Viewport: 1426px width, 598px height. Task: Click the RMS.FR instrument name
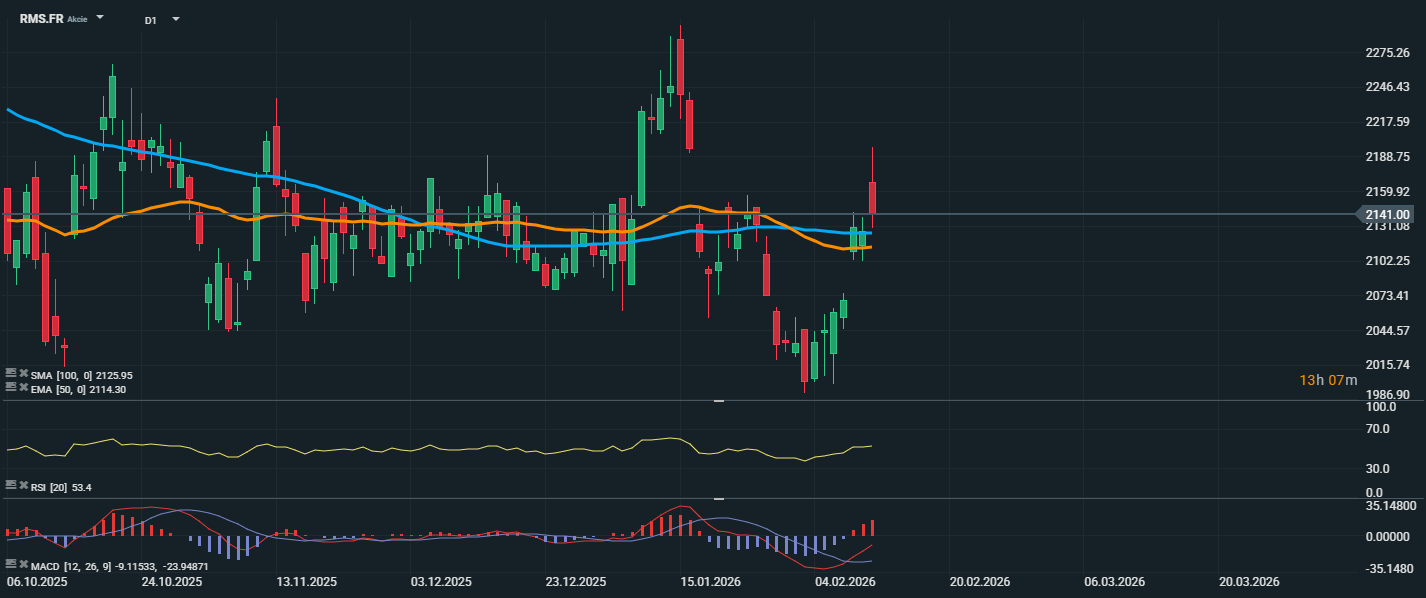tap(41, 19)
